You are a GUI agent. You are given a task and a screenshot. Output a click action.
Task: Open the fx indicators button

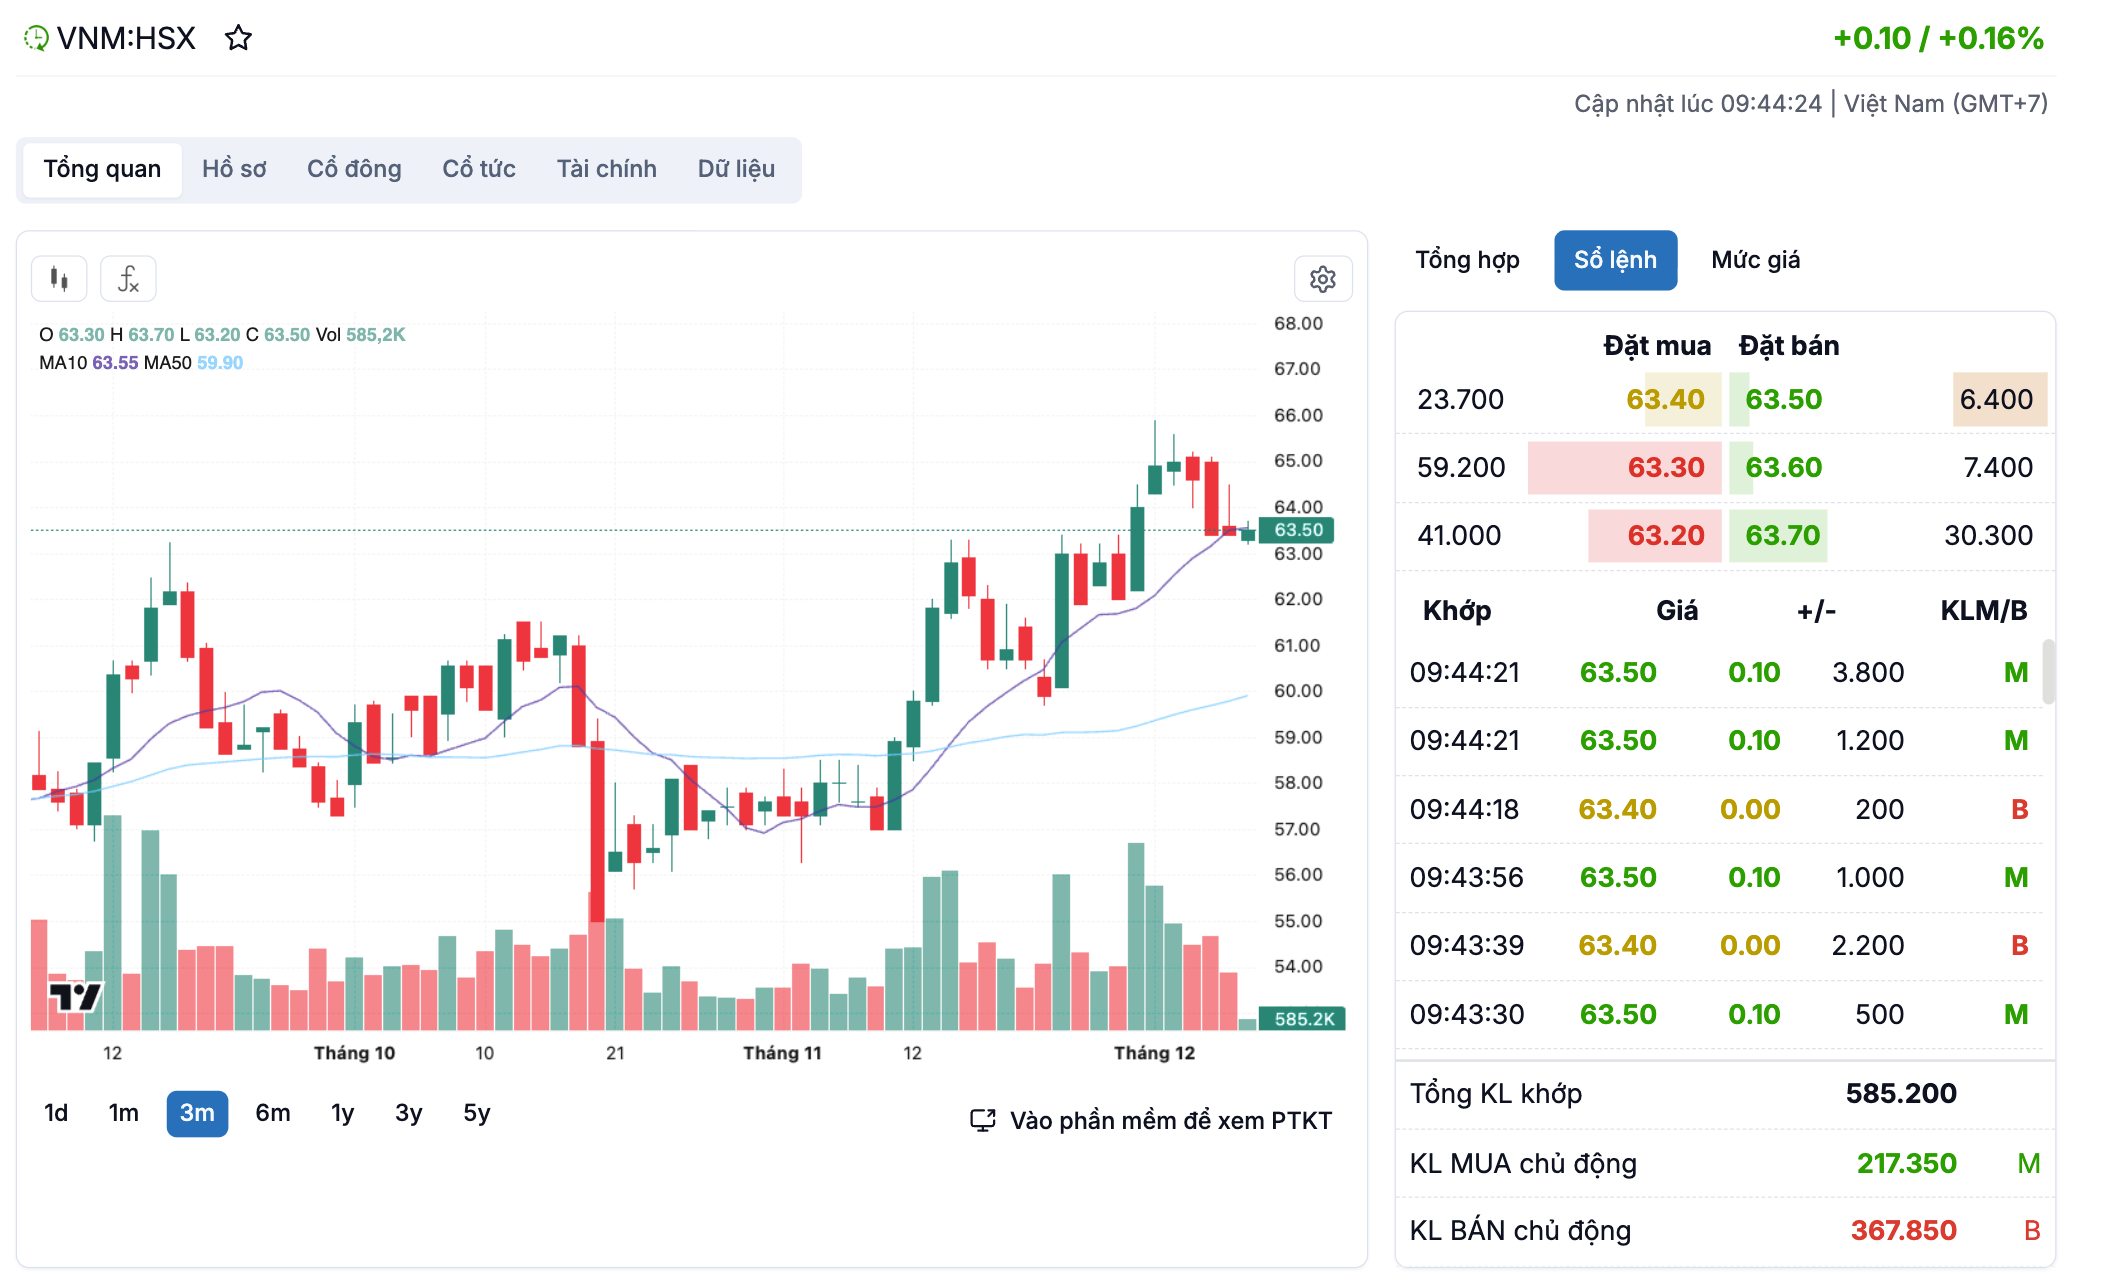[128, 279]
